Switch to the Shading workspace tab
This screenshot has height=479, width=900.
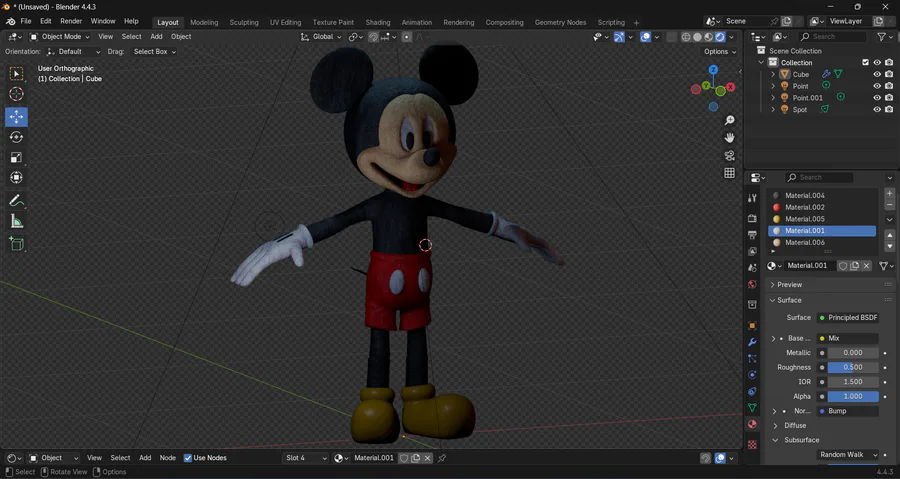pos(378,22)
